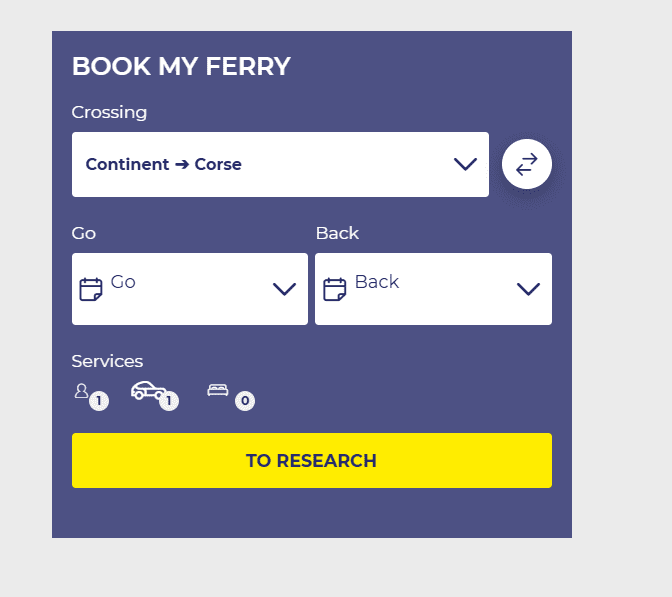This screenshot has height=597, width=672.
Task: Click the Back calendar icon
Action: 335,289
